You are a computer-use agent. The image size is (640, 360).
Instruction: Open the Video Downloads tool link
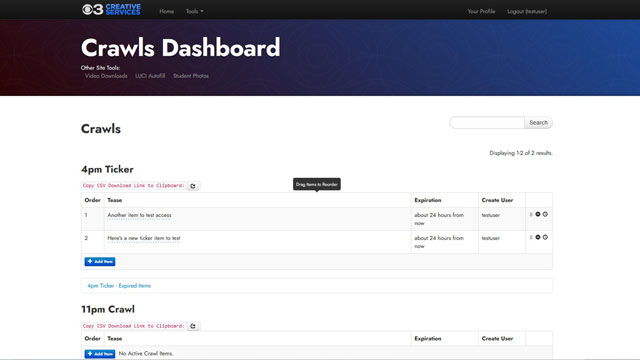coord(106,76)
